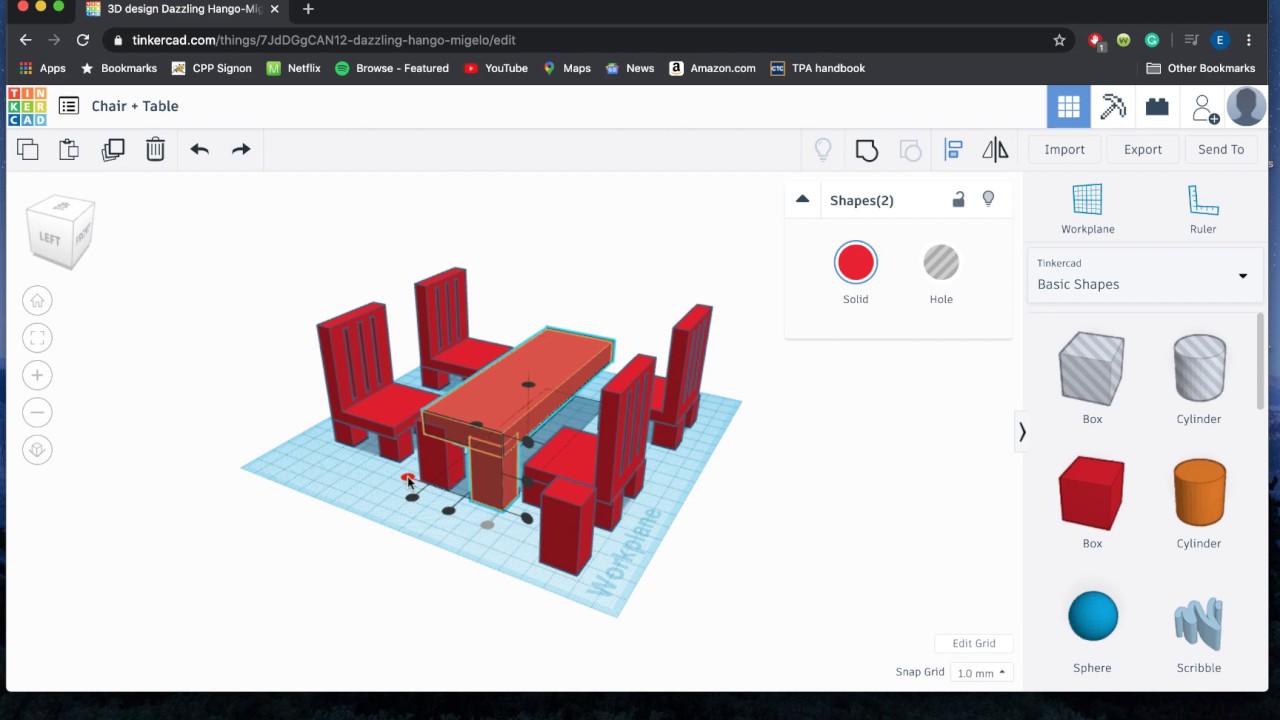The image size is (1280, 720).
Task: Click the Home view button
Action: click(x=37, y=300)
